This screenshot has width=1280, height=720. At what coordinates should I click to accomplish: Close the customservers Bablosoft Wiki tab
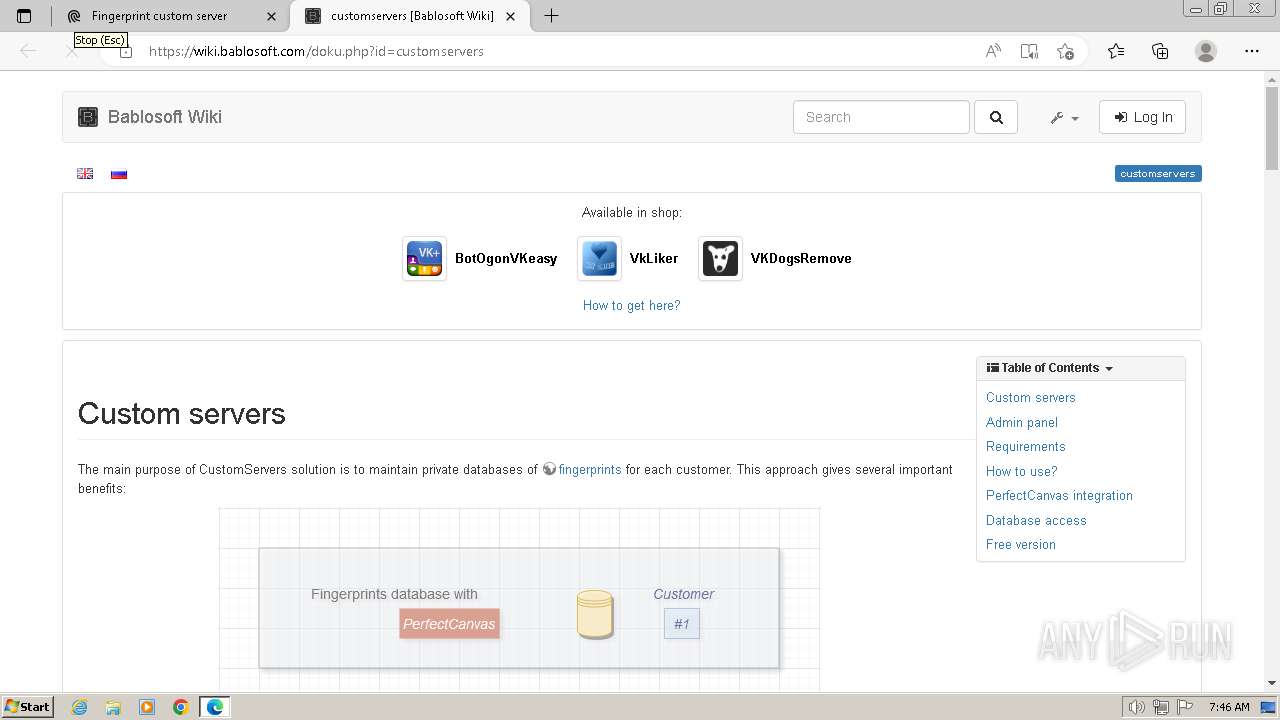coord(510,16)
